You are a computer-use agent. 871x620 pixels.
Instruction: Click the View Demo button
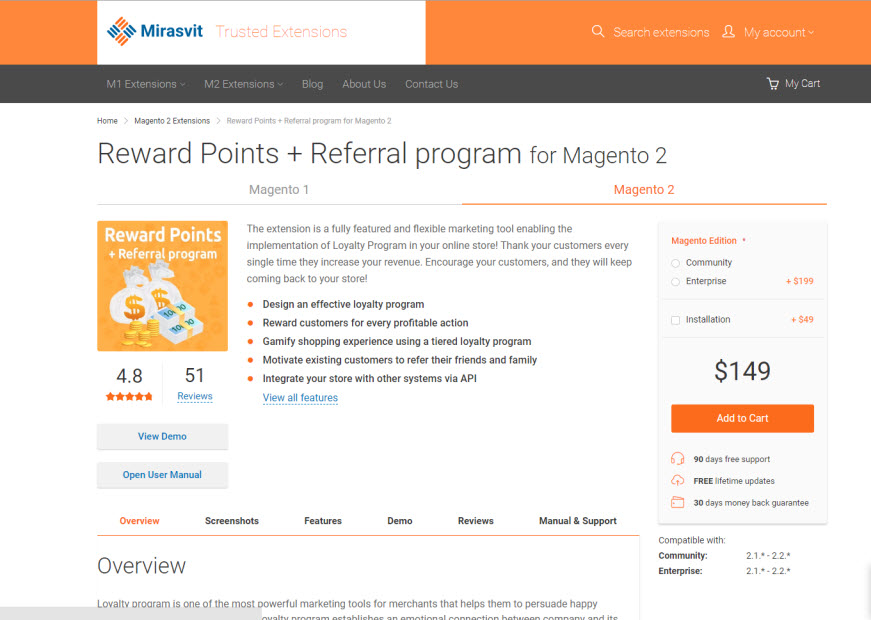(162, 436)
